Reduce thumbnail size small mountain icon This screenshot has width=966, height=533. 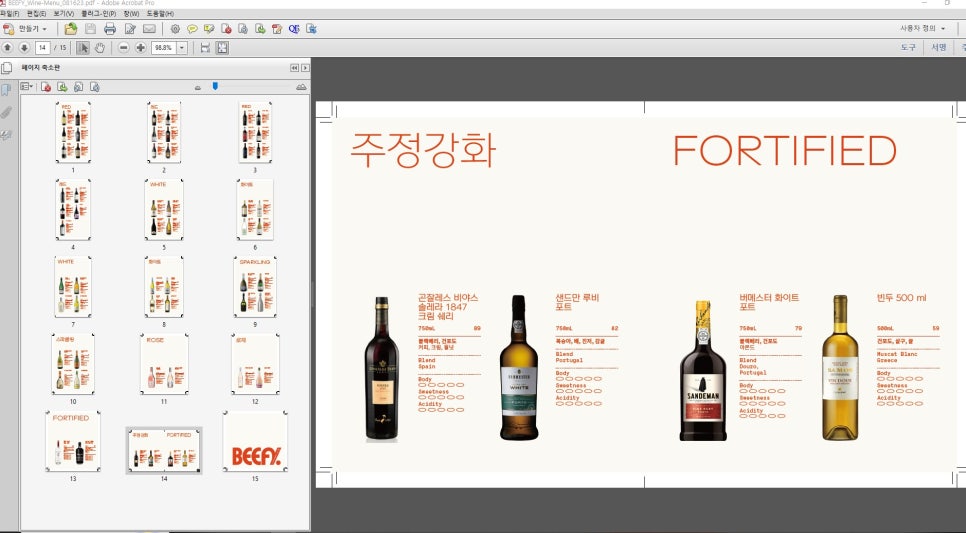point(198,87)
